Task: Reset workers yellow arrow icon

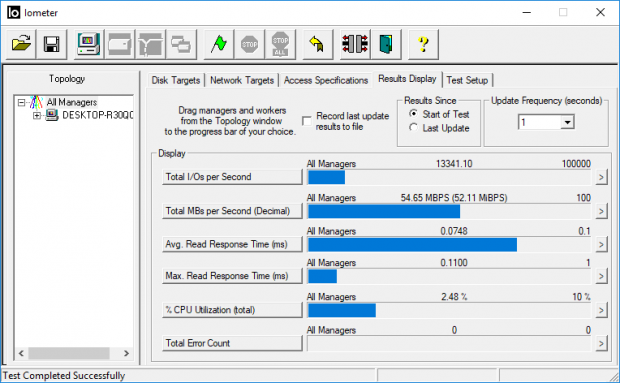Action: pyautogui.click(x=318, y=44)
